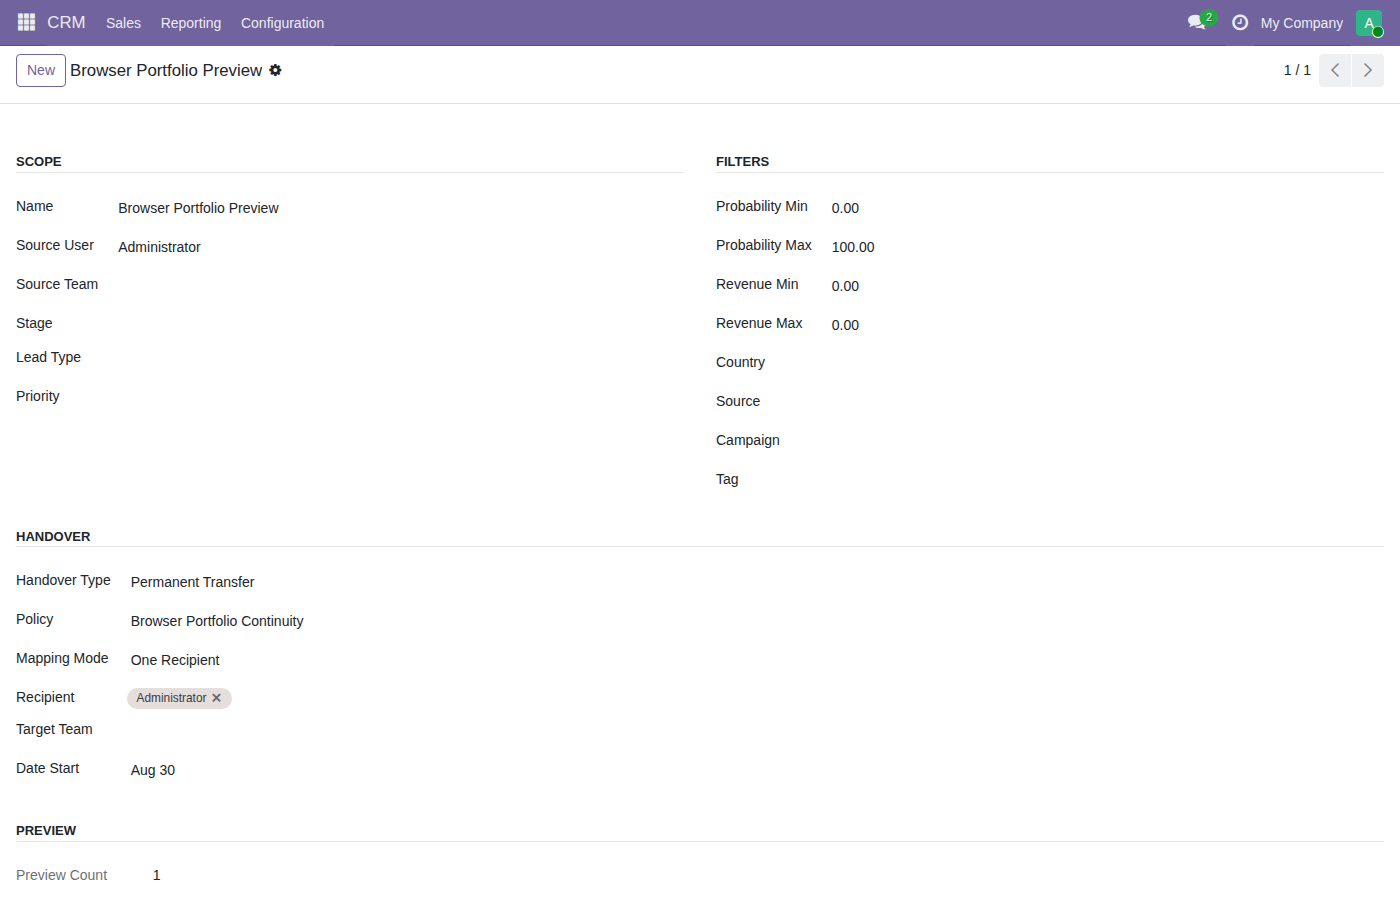Click the Recipient field label
The height and width of the screenshot is (900, 1400).
[x=45, y=697]
